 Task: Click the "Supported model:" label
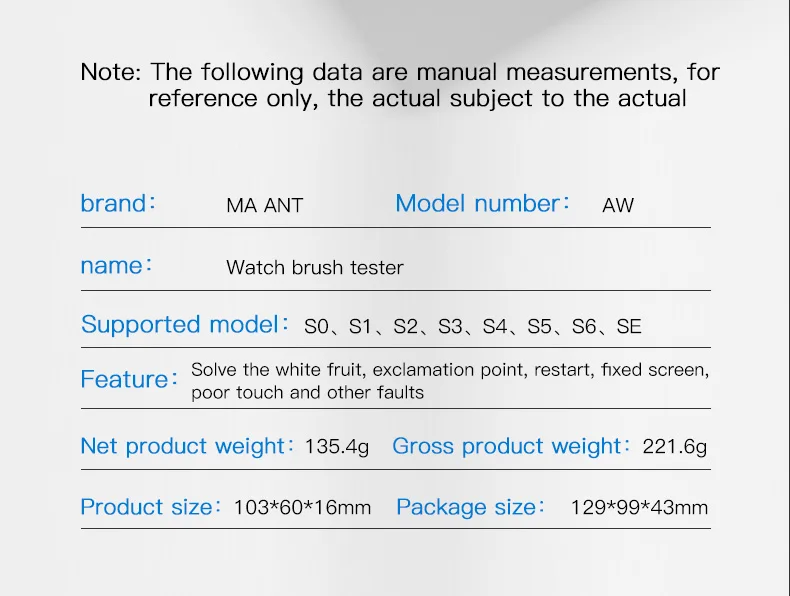[185, 325]
